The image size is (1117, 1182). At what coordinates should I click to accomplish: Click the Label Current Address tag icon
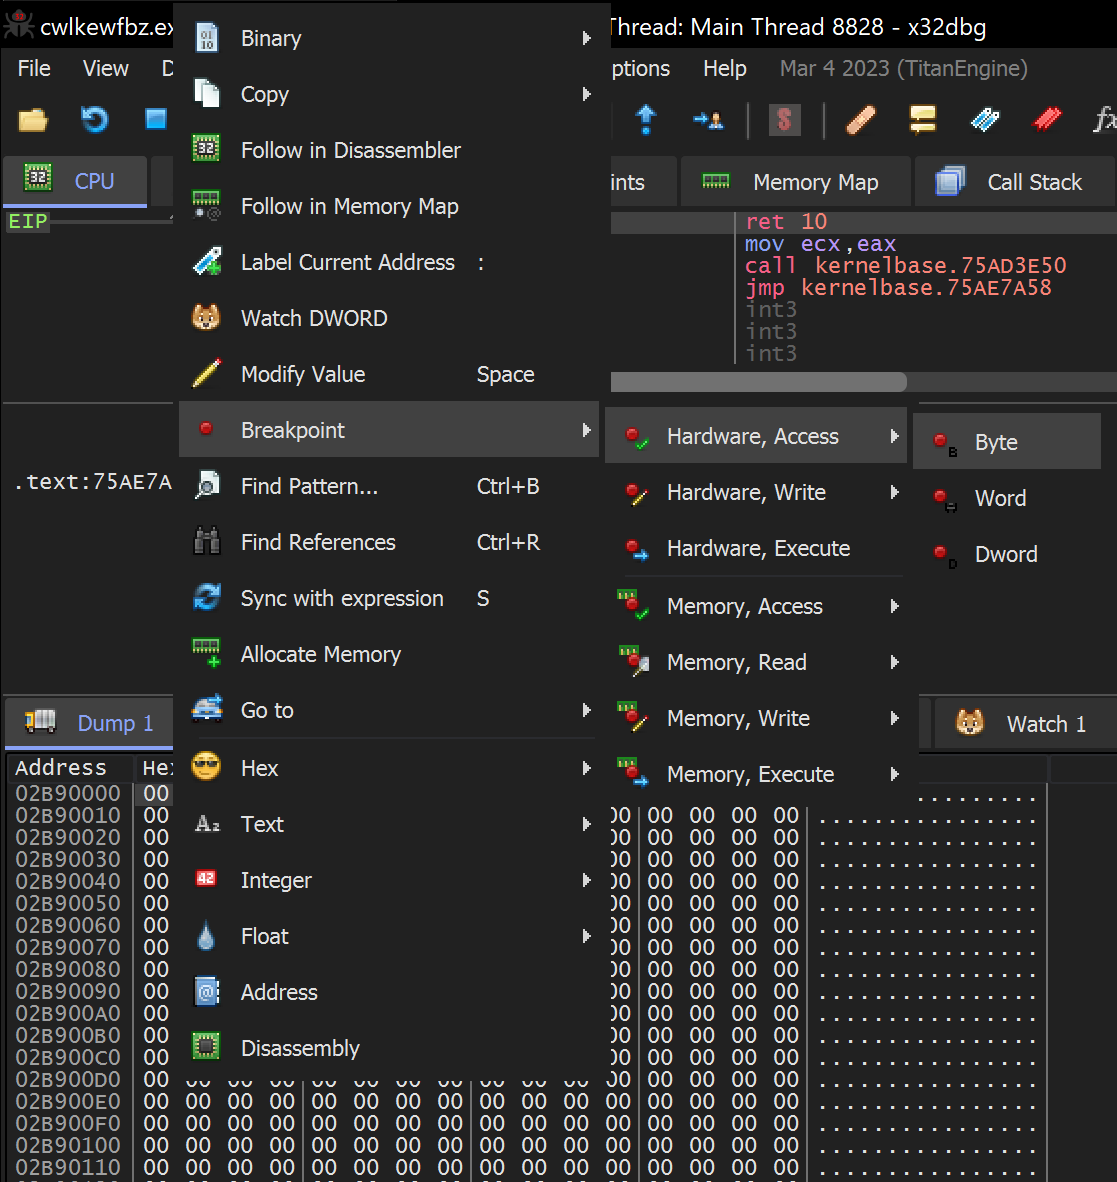(207, 262)
